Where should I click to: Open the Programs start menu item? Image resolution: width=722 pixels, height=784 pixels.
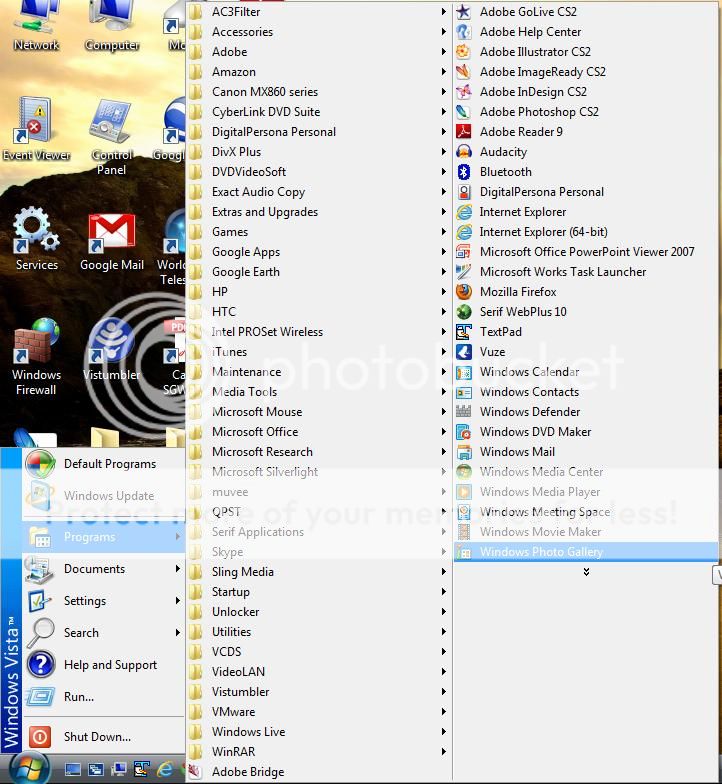104,537
